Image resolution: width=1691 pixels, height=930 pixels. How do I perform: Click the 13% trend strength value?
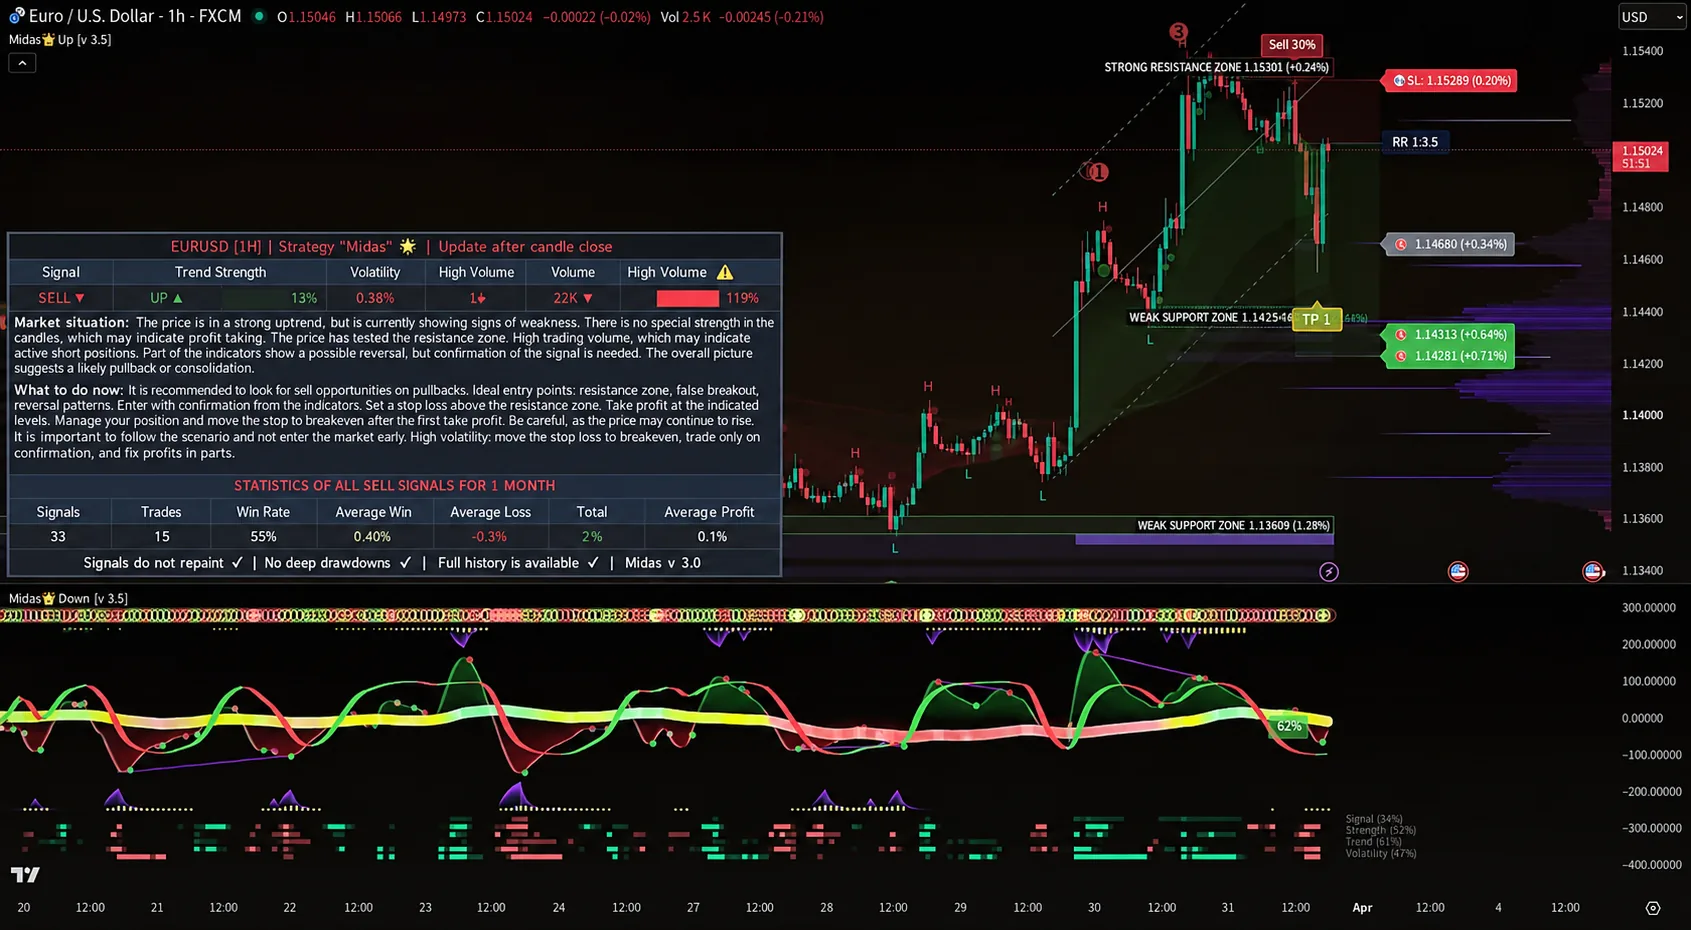304,298
